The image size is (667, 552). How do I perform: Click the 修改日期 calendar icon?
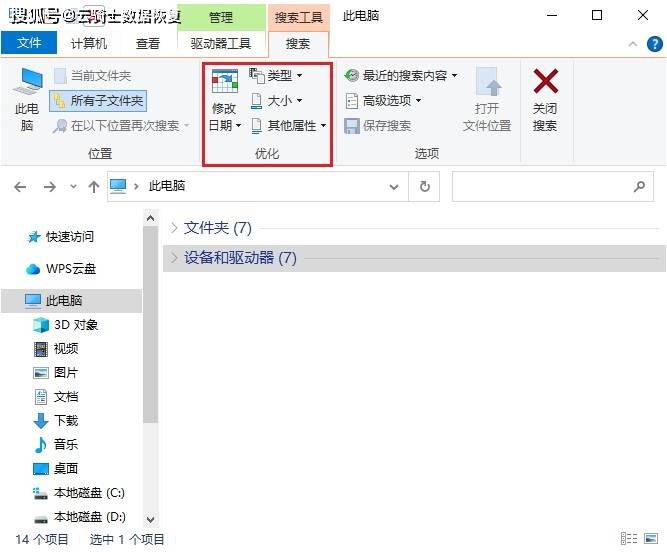[x=225, y=82]
